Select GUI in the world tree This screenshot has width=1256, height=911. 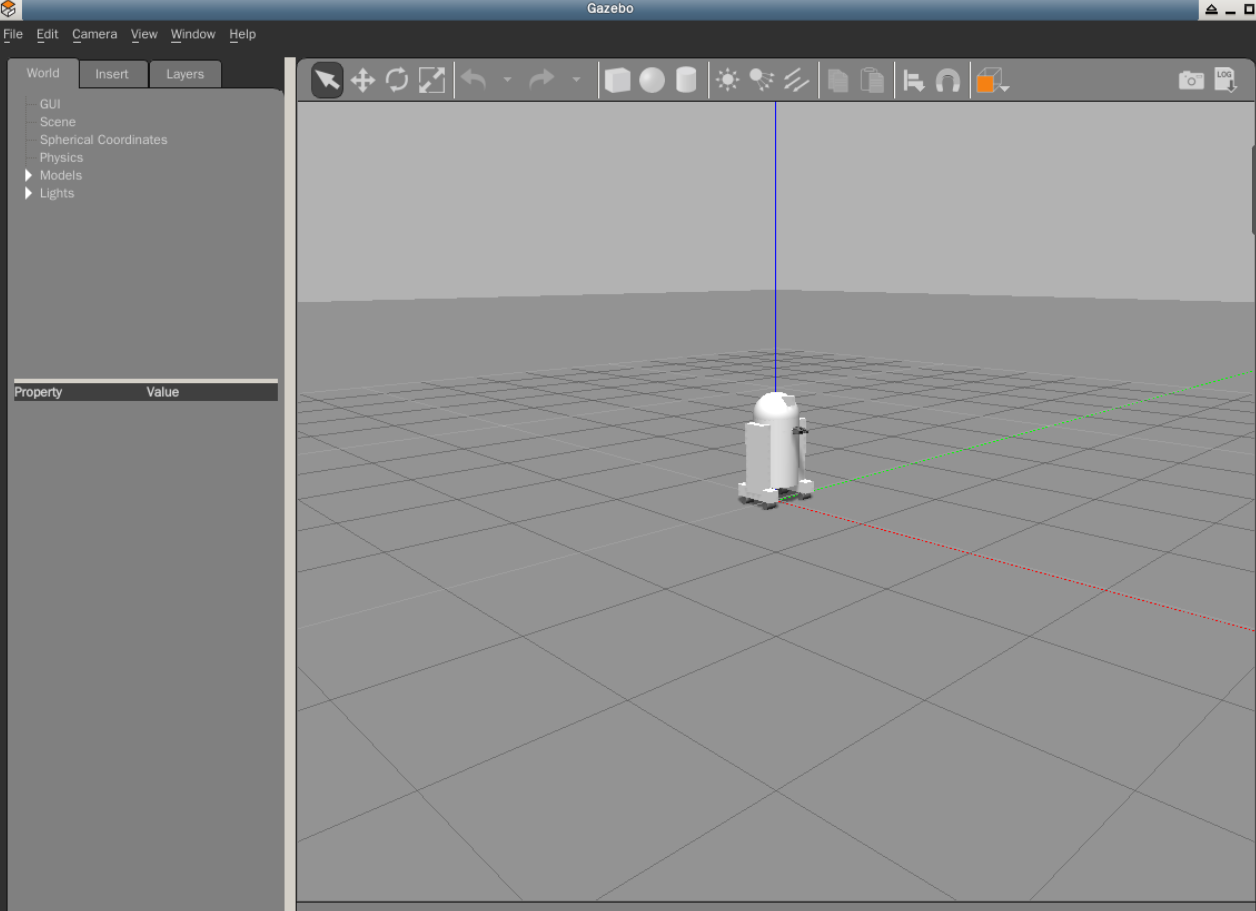pyautogui.click(x=50, y=104)
